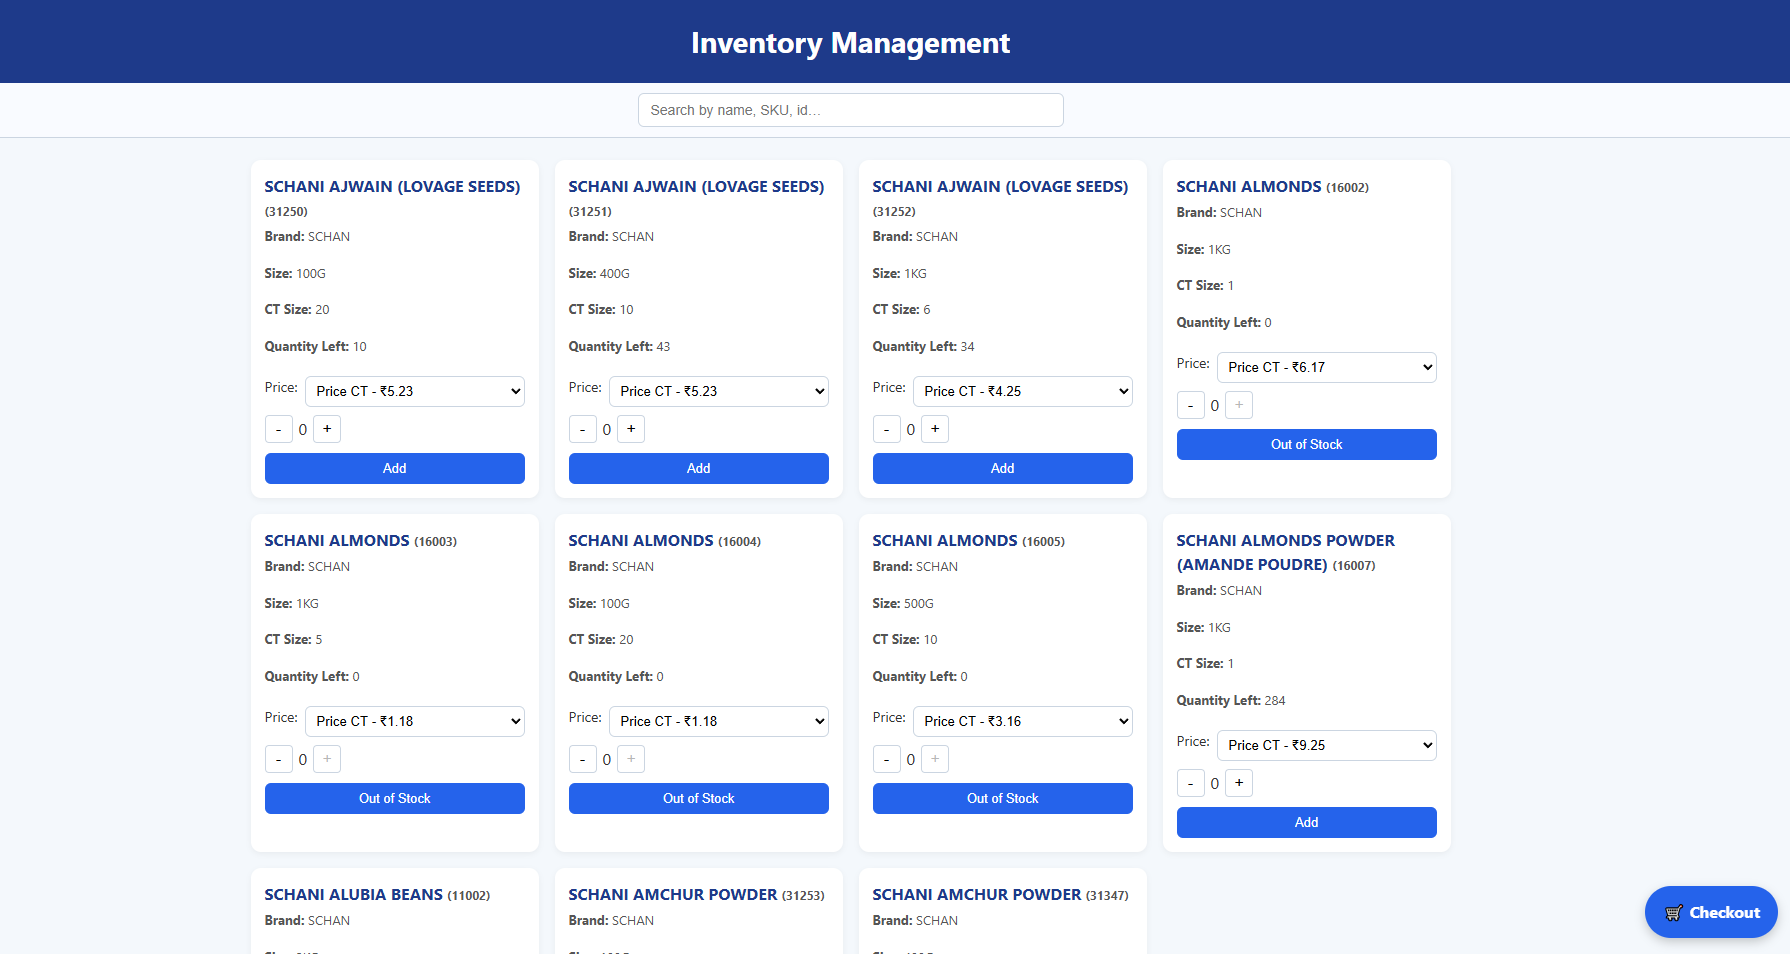Expand price selector showing ₹4.25
The height and width of the screenshot is (954, 1790).
point(1022,391)
